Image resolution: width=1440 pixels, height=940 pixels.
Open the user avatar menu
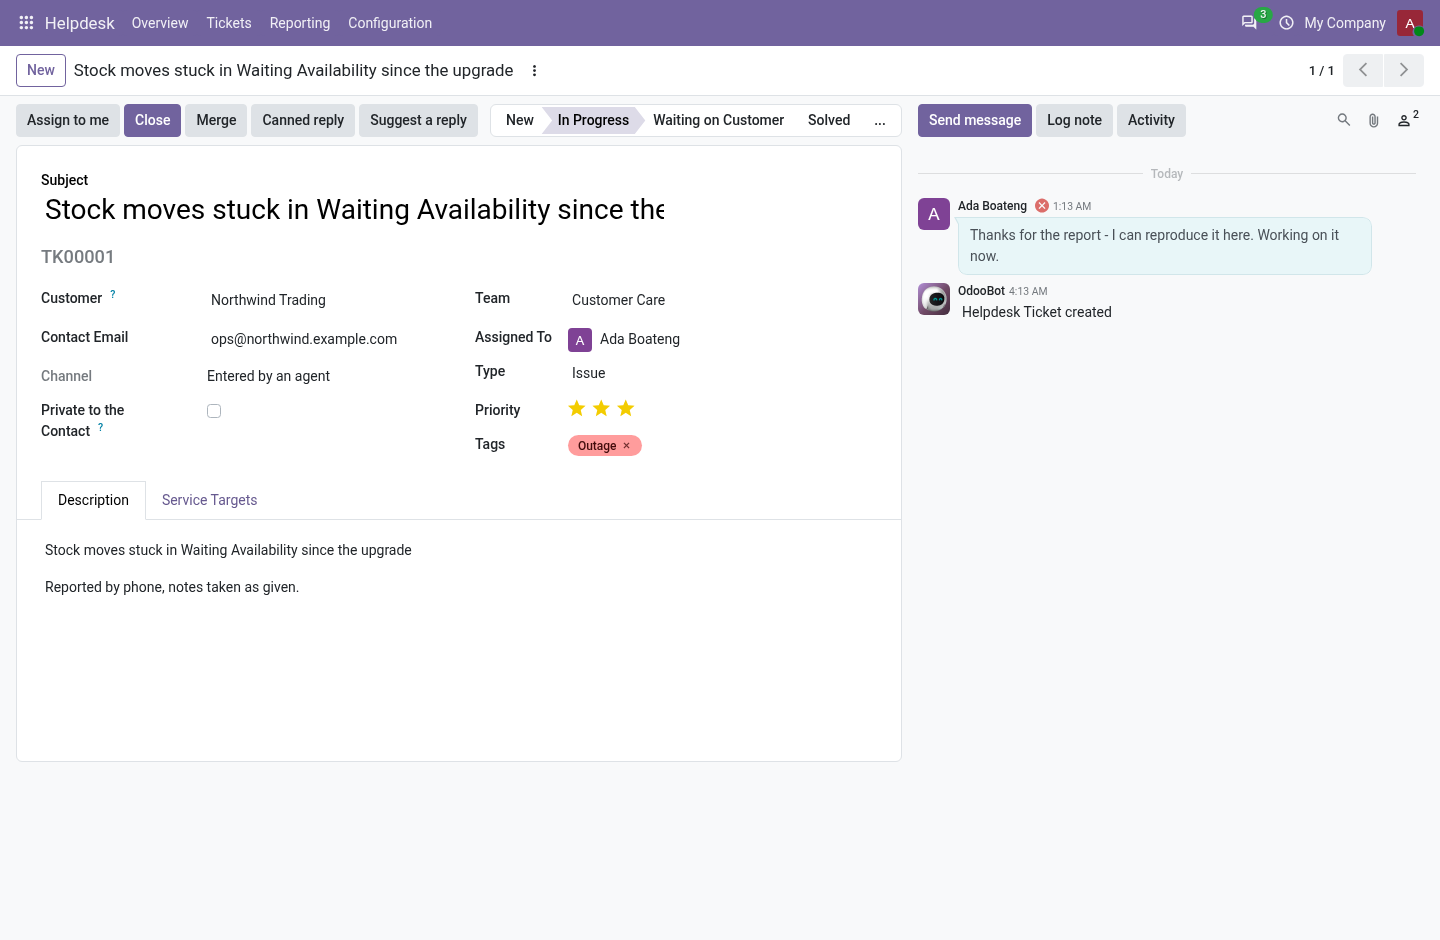click(1410, 23)
